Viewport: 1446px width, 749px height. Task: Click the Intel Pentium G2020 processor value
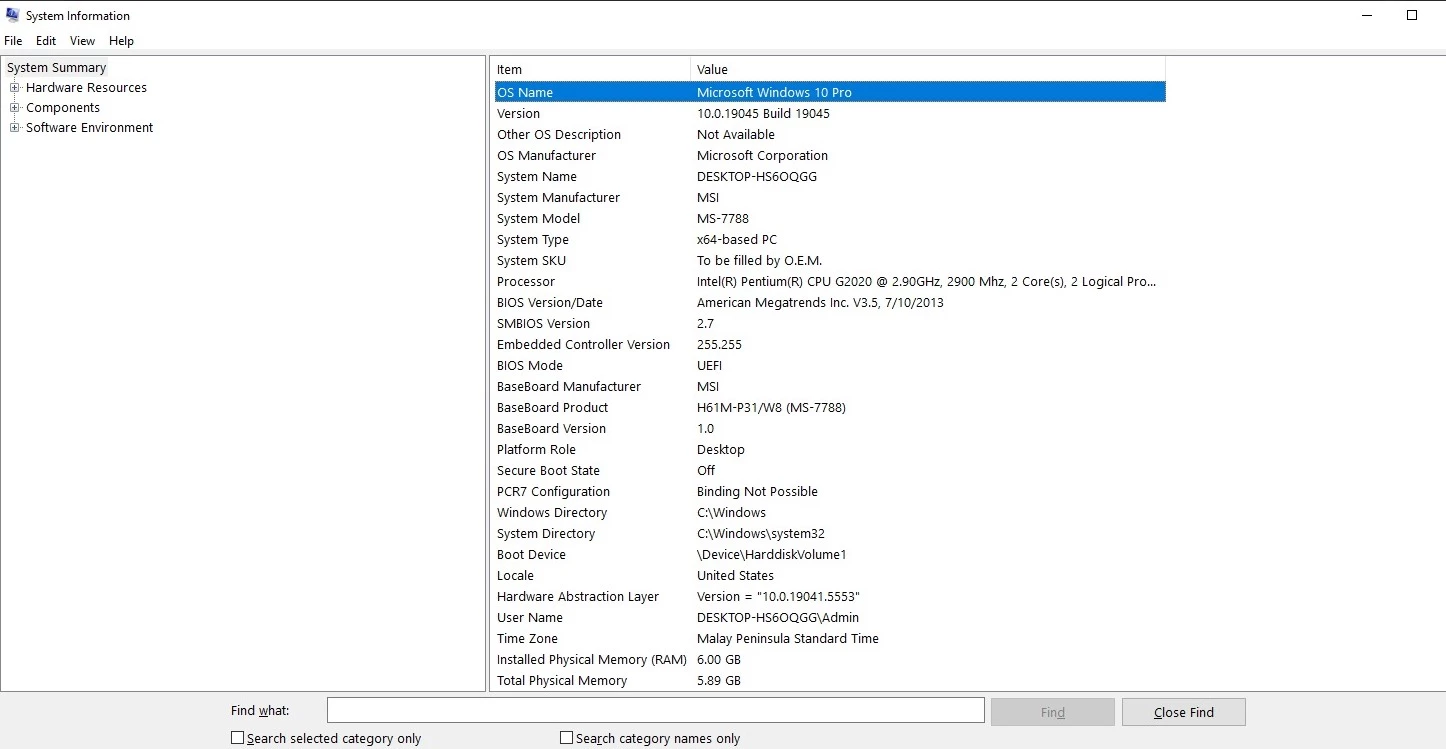pos(926,281)
